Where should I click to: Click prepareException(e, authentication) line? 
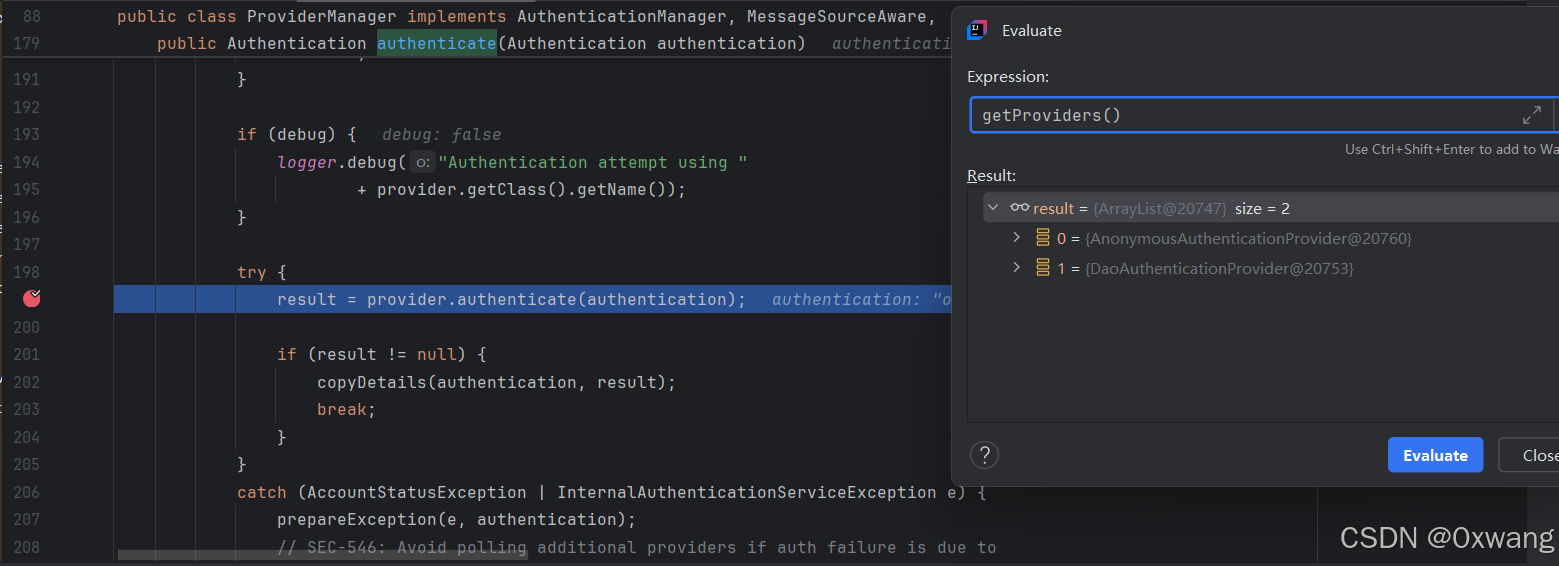(x=457, y=519)
